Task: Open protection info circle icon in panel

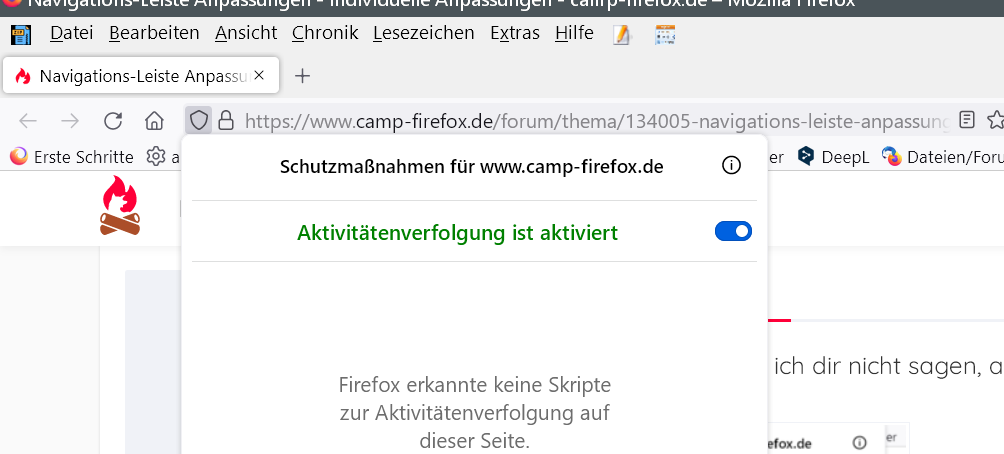Action: (731, 166)
